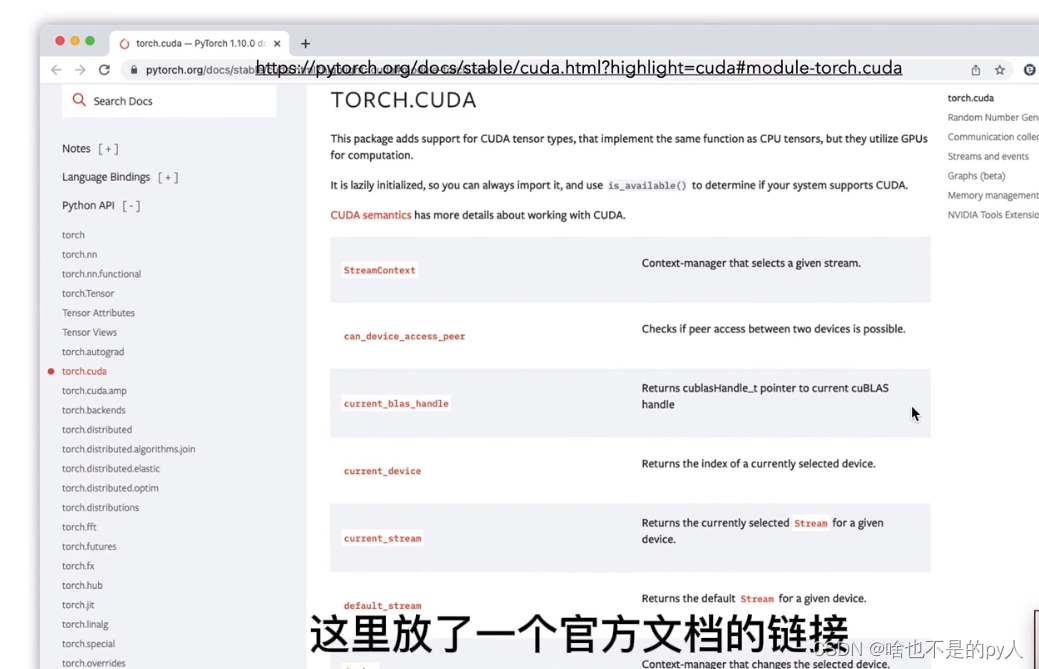Open torch in the sidebar
This screenshot has width=1039, height=669.
[x=73, y=235]
